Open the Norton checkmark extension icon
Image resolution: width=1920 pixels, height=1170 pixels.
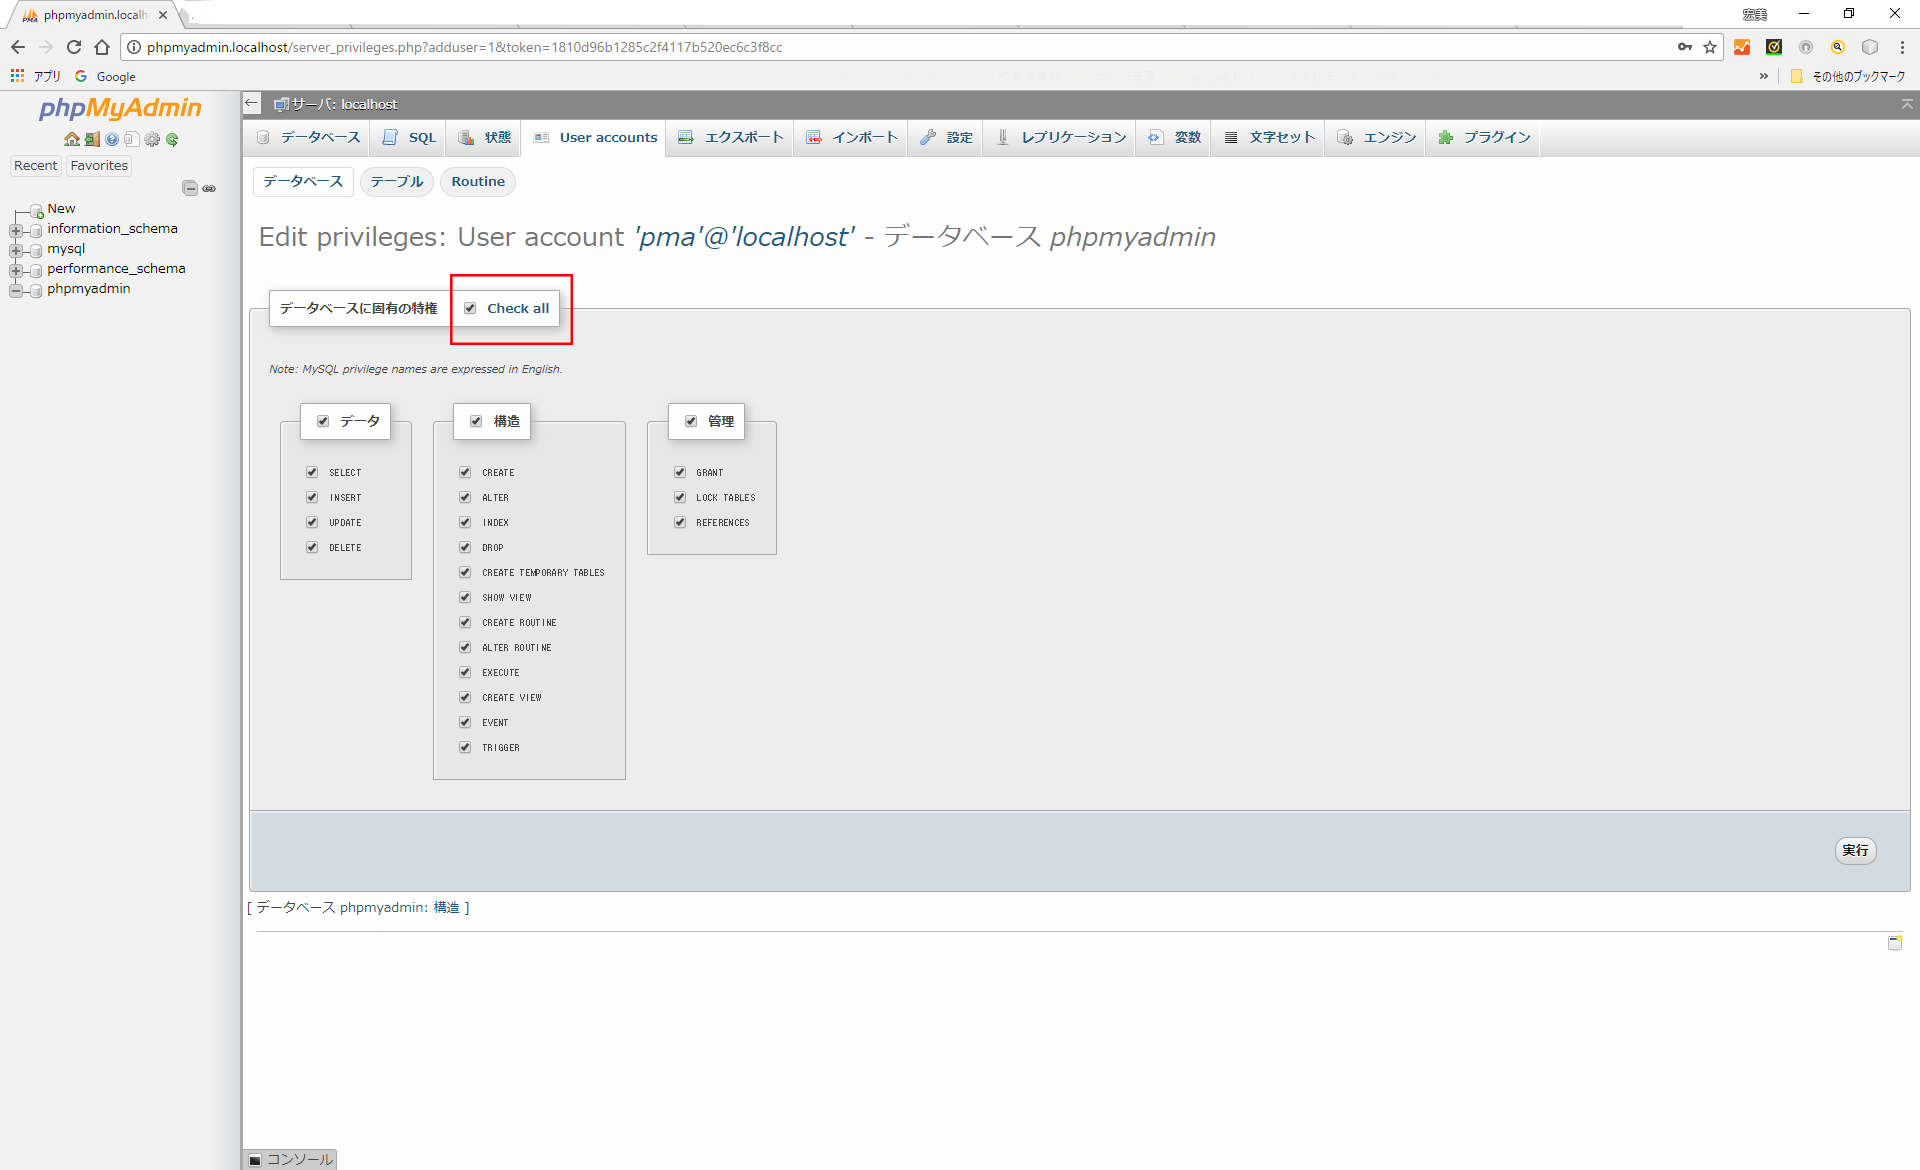pos(1774,47)
